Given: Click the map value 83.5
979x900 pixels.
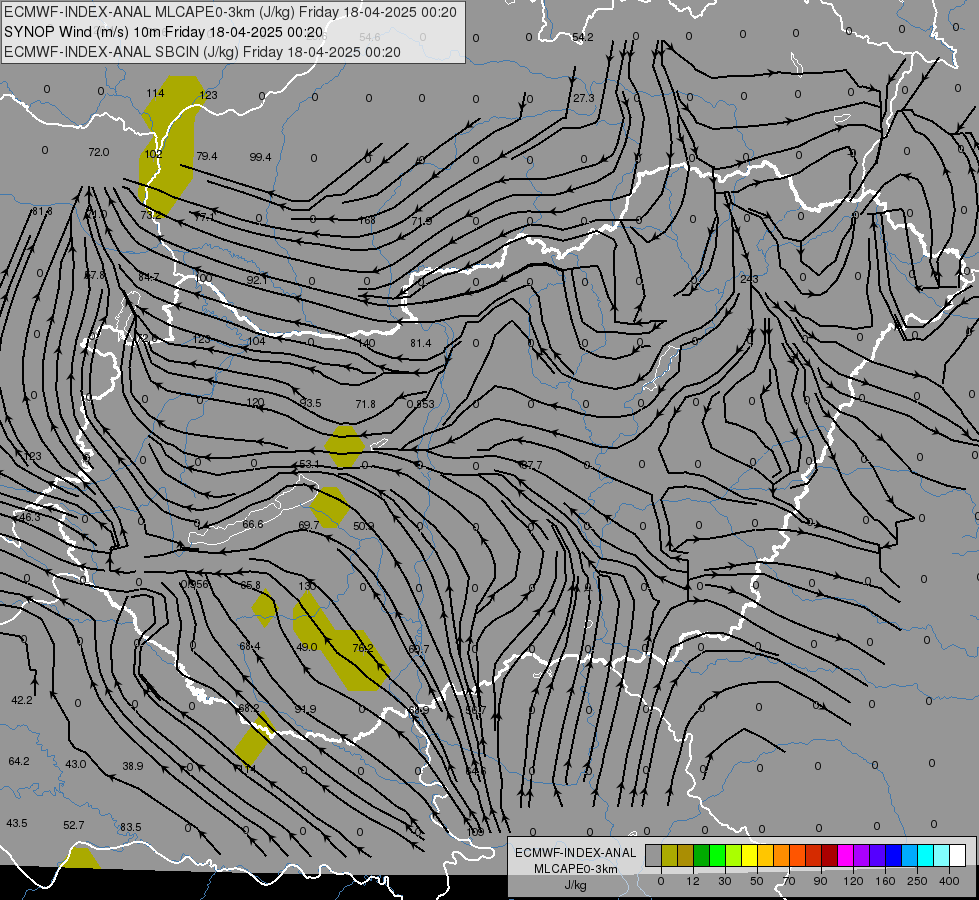Looking at the screenshot, I should tap(130, 827).
